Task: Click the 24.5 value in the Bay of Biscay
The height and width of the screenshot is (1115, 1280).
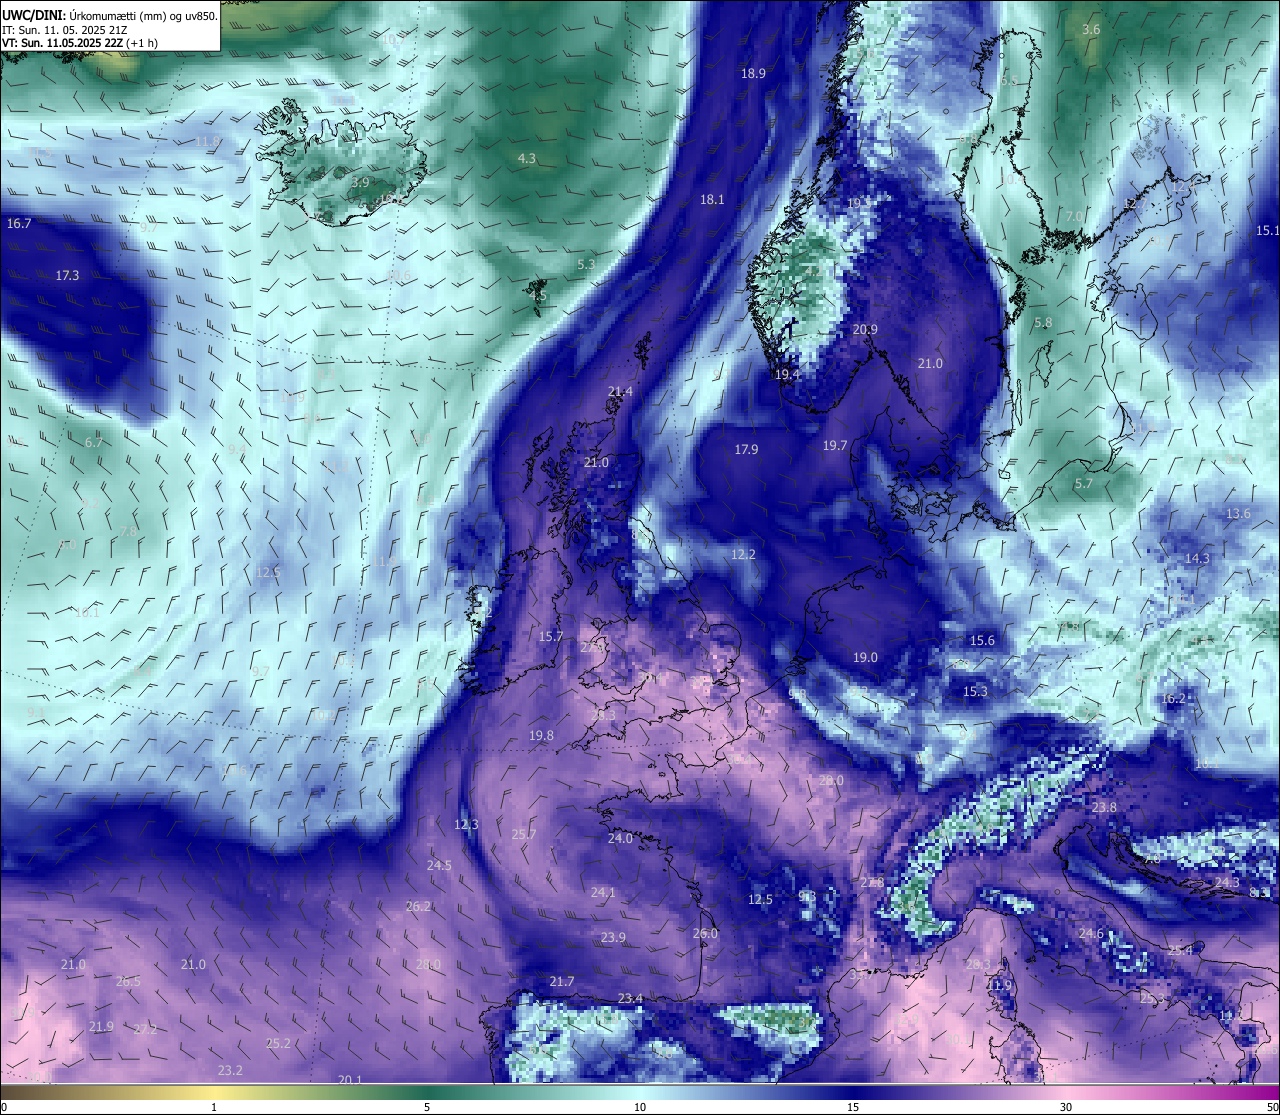Action: pyautogui.click(x=439, y=866)
